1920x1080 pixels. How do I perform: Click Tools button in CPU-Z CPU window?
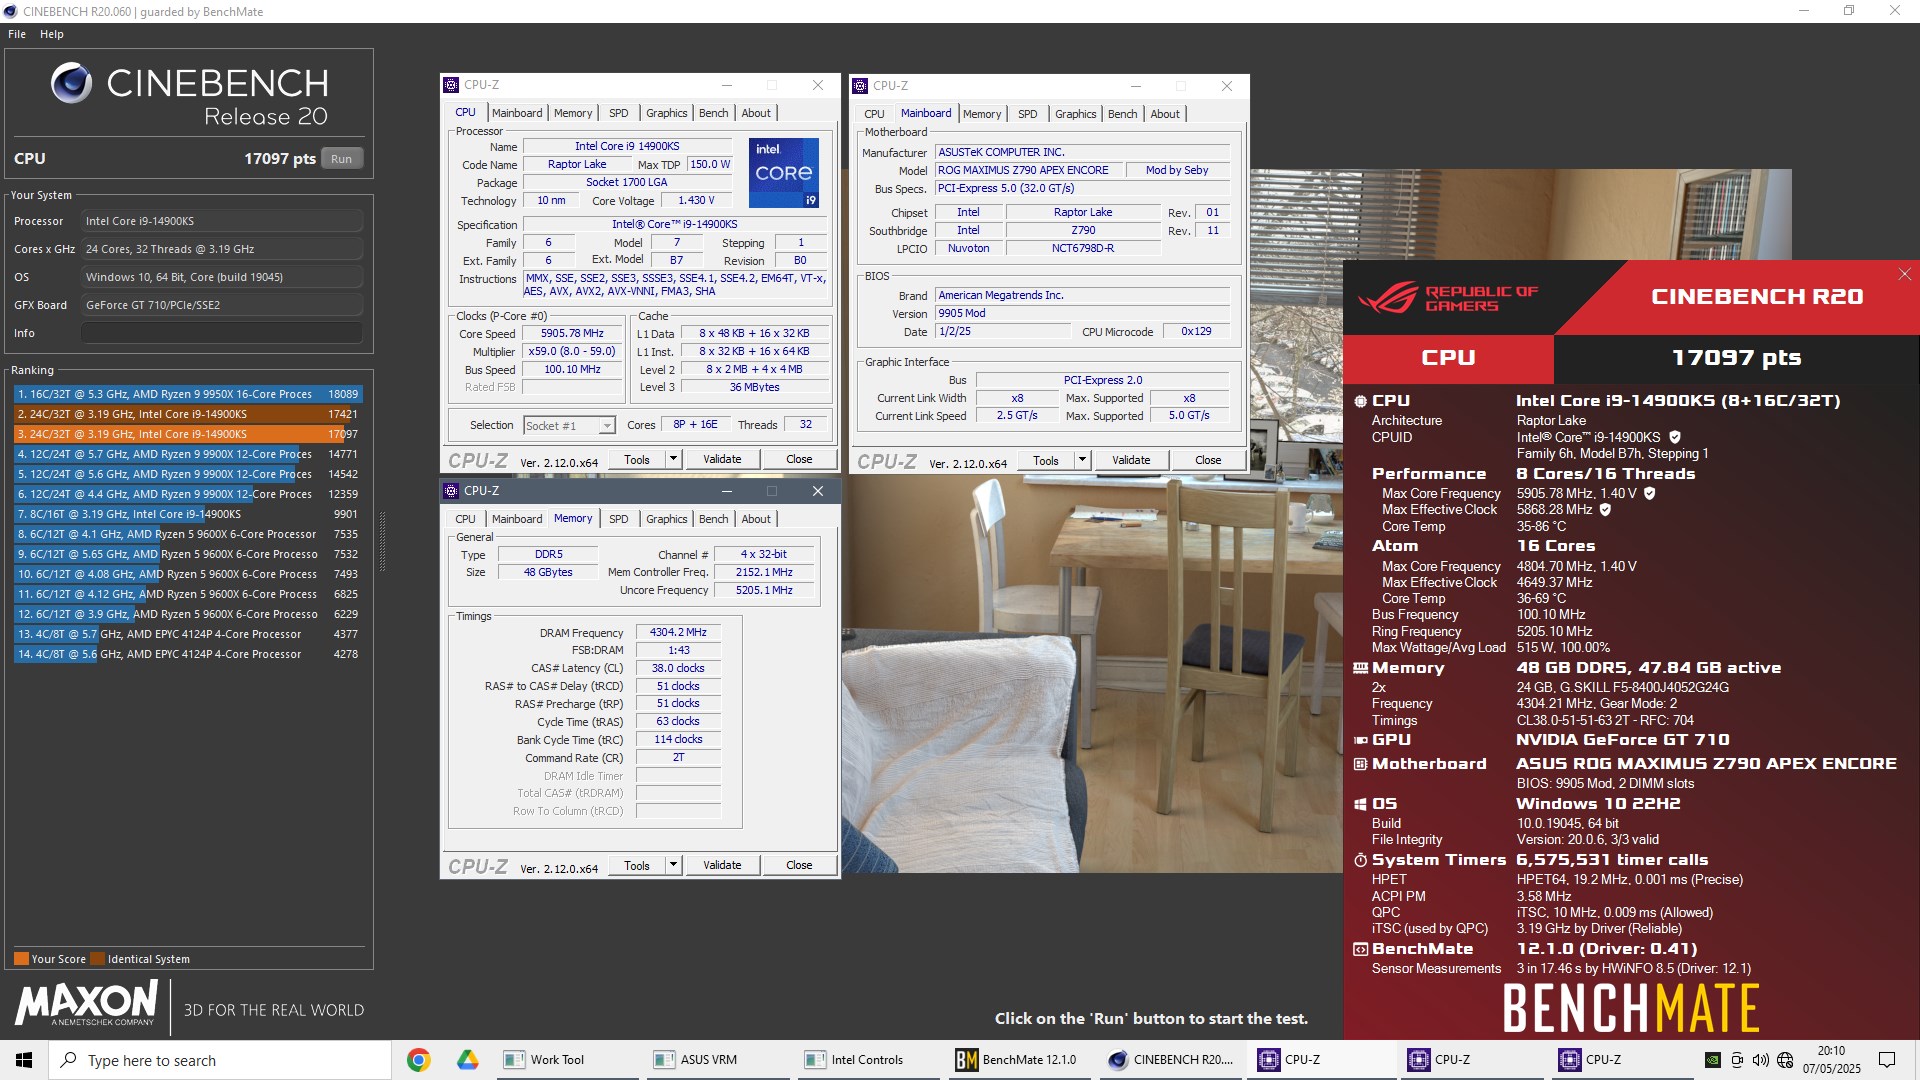(x=637, y=459)
